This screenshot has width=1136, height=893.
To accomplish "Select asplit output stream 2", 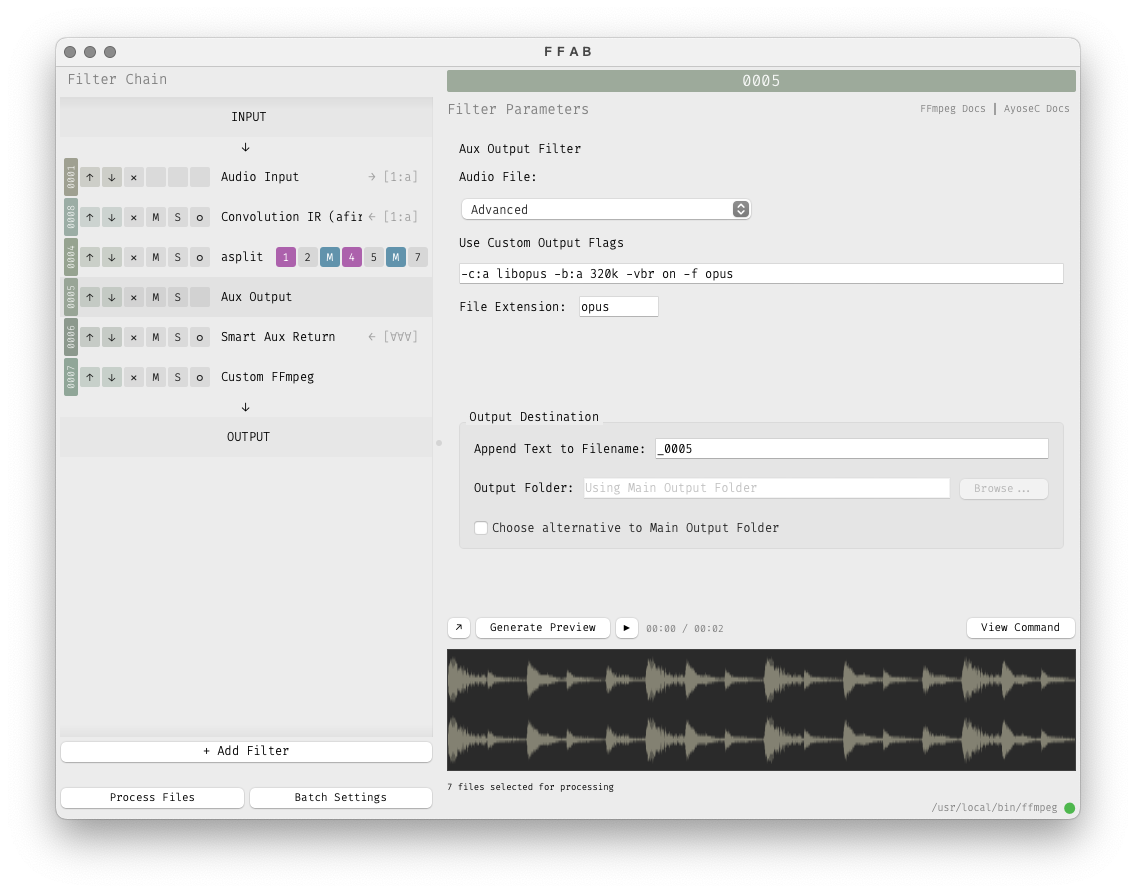I will 308,257.
